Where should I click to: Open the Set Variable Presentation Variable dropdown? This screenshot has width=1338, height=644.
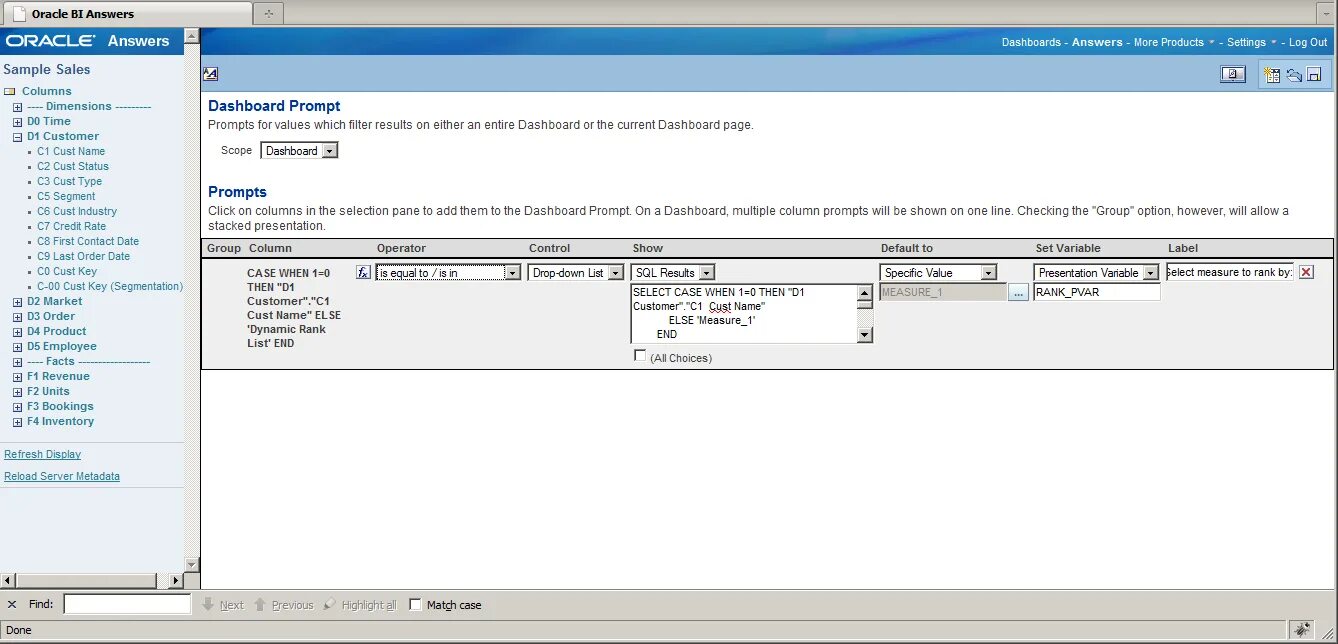pyautogui.click(x=1097, y=272)
